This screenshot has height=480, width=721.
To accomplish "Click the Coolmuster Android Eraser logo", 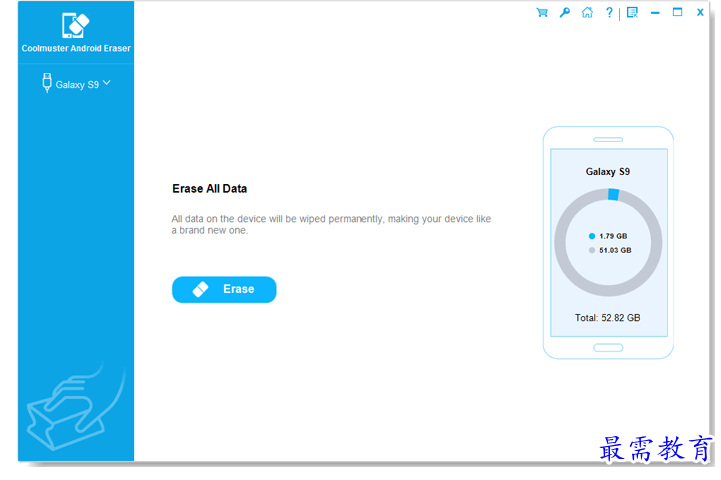I will 75,25.
